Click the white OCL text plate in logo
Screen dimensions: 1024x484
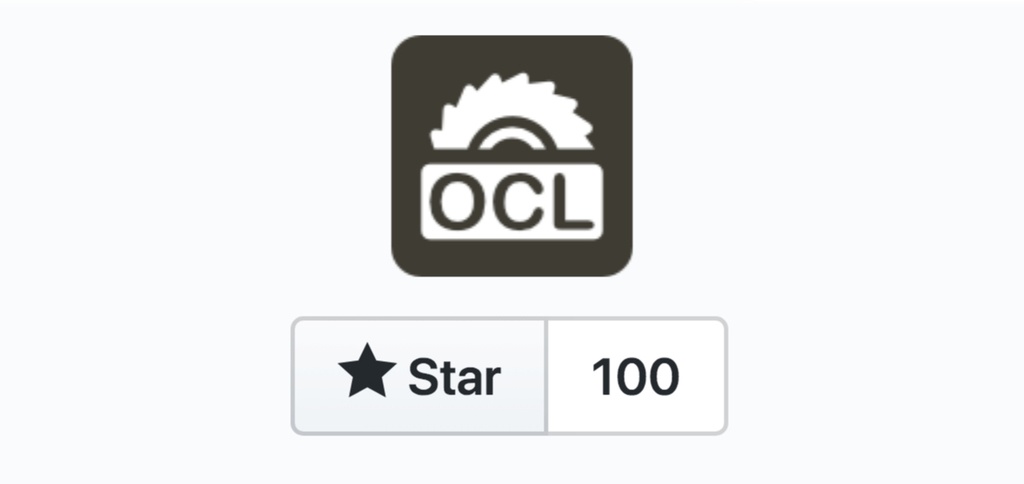coord(511,201)
